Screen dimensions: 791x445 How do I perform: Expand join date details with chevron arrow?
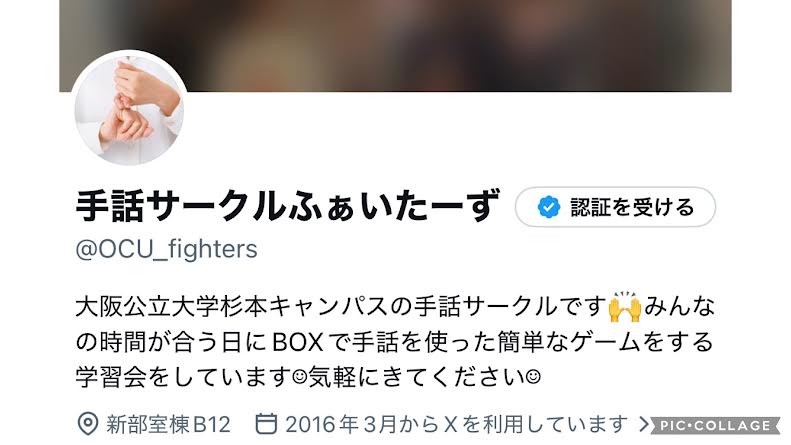point(643,424)
